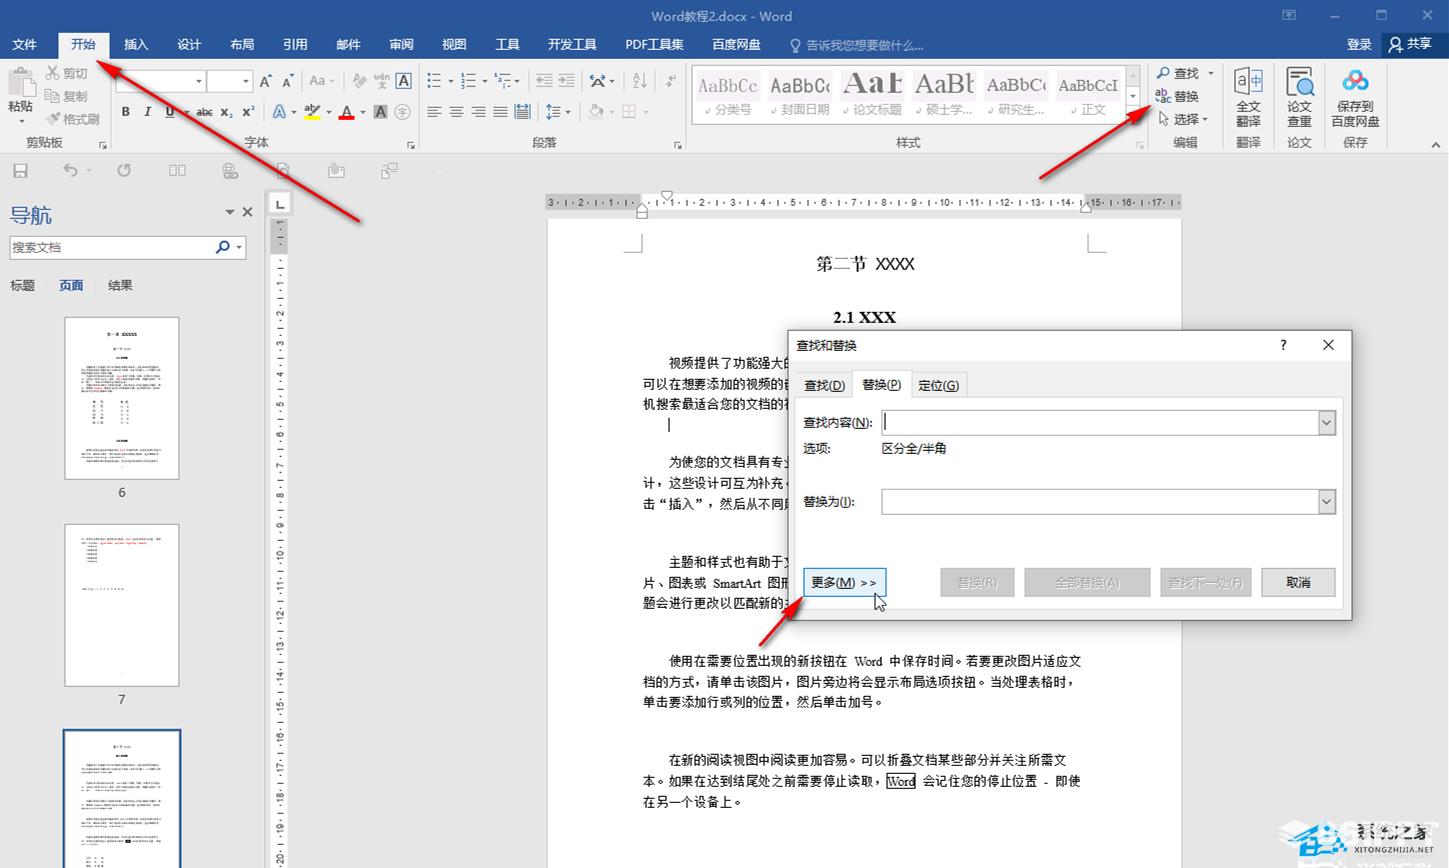Open search options dropdown in navigation pane
Image resolution: width=1449 pixels, height=868 pixels.
click(x=239, y=247)
